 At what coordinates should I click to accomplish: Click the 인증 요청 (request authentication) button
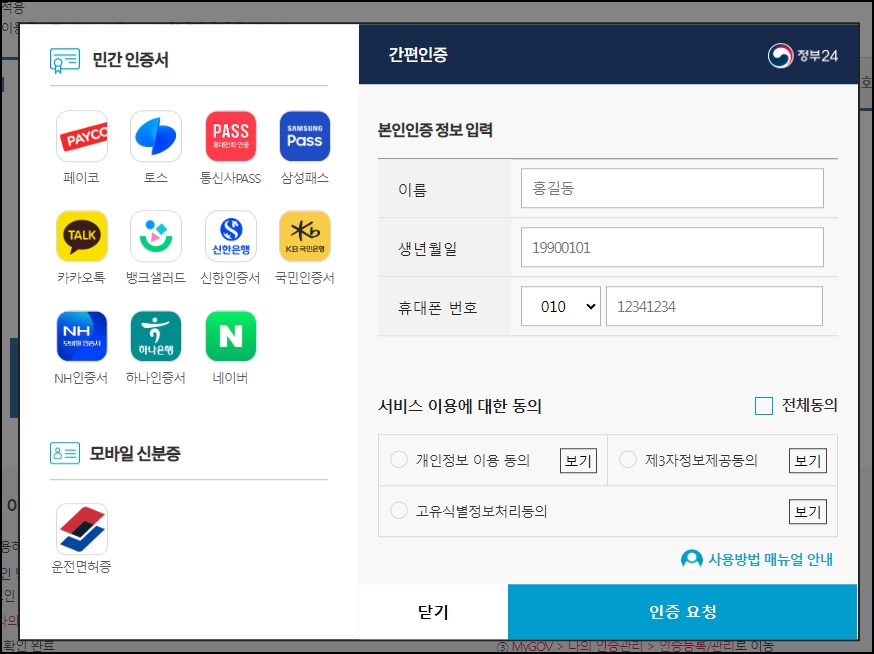tap(682, 612)
